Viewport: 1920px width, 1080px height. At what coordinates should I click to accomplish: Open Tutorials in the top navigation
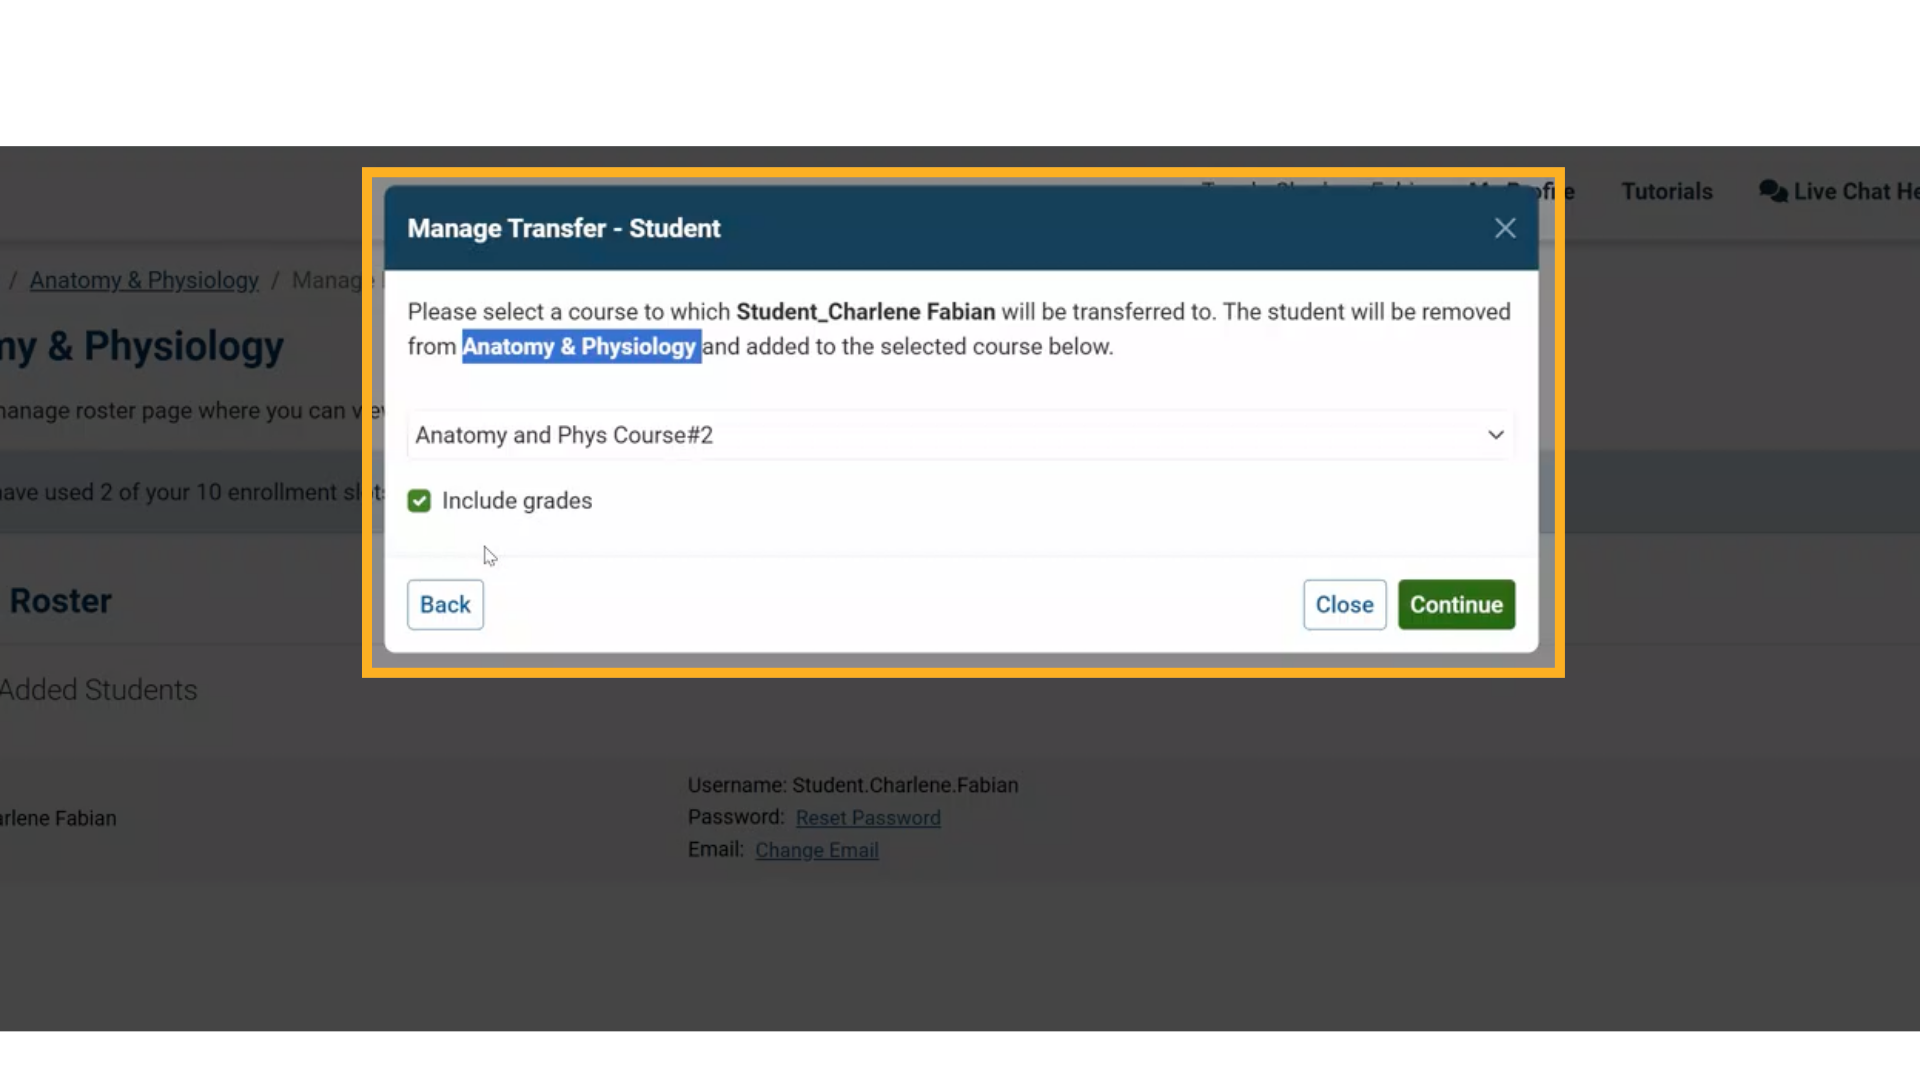[1667, 191]
